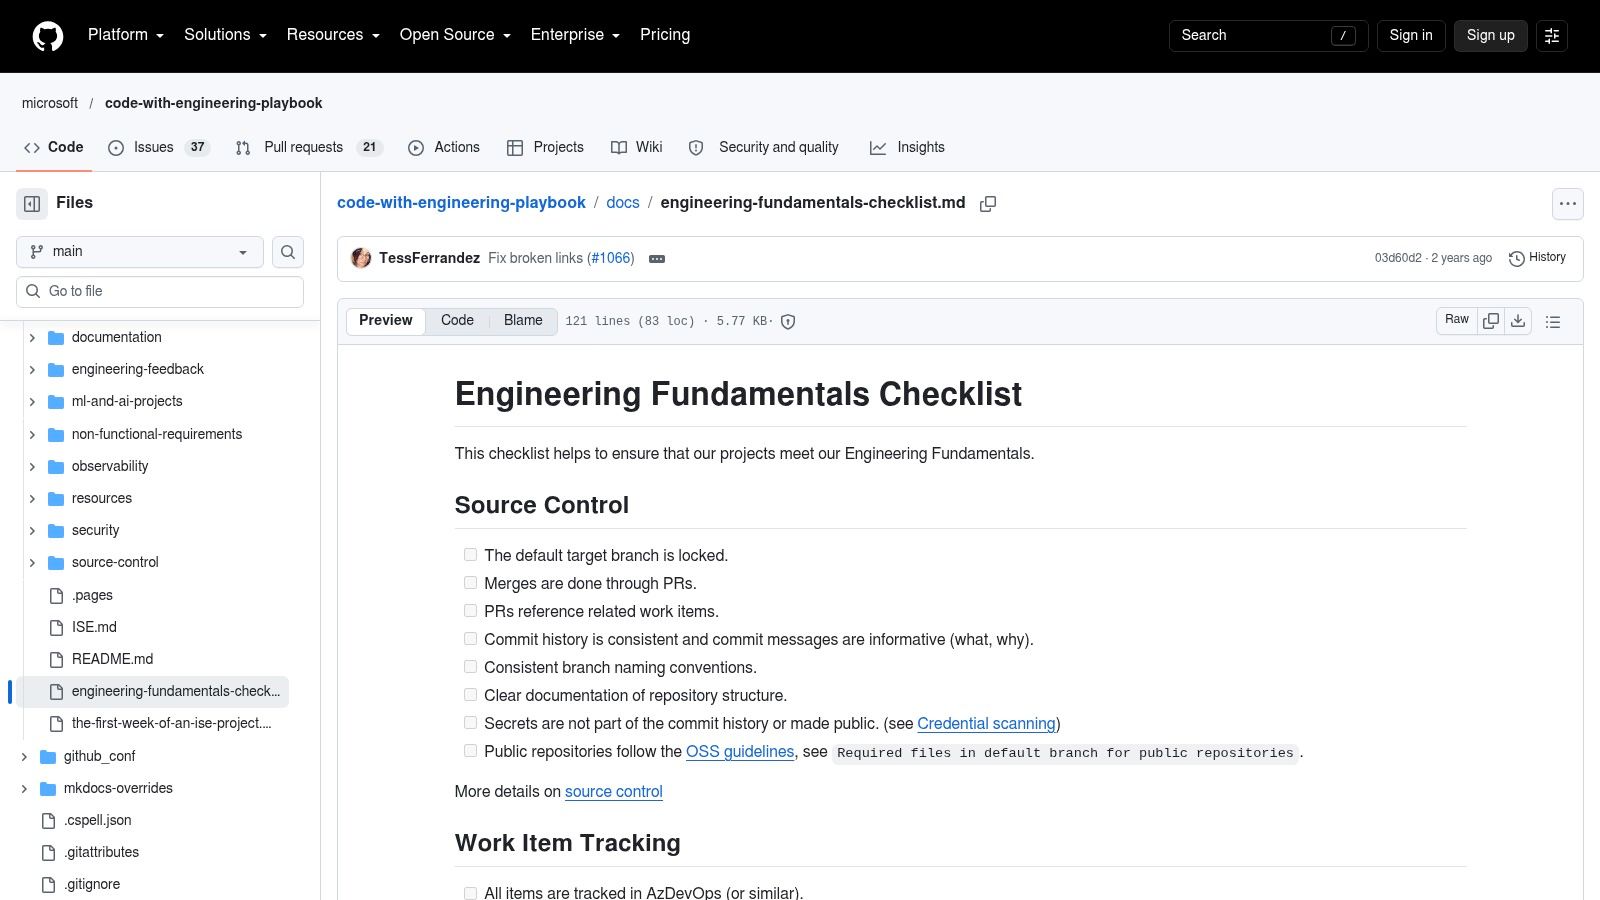Switch to the Code view tab
Viewport: 1600px width, 900px height.
click(x=457, y=320)
